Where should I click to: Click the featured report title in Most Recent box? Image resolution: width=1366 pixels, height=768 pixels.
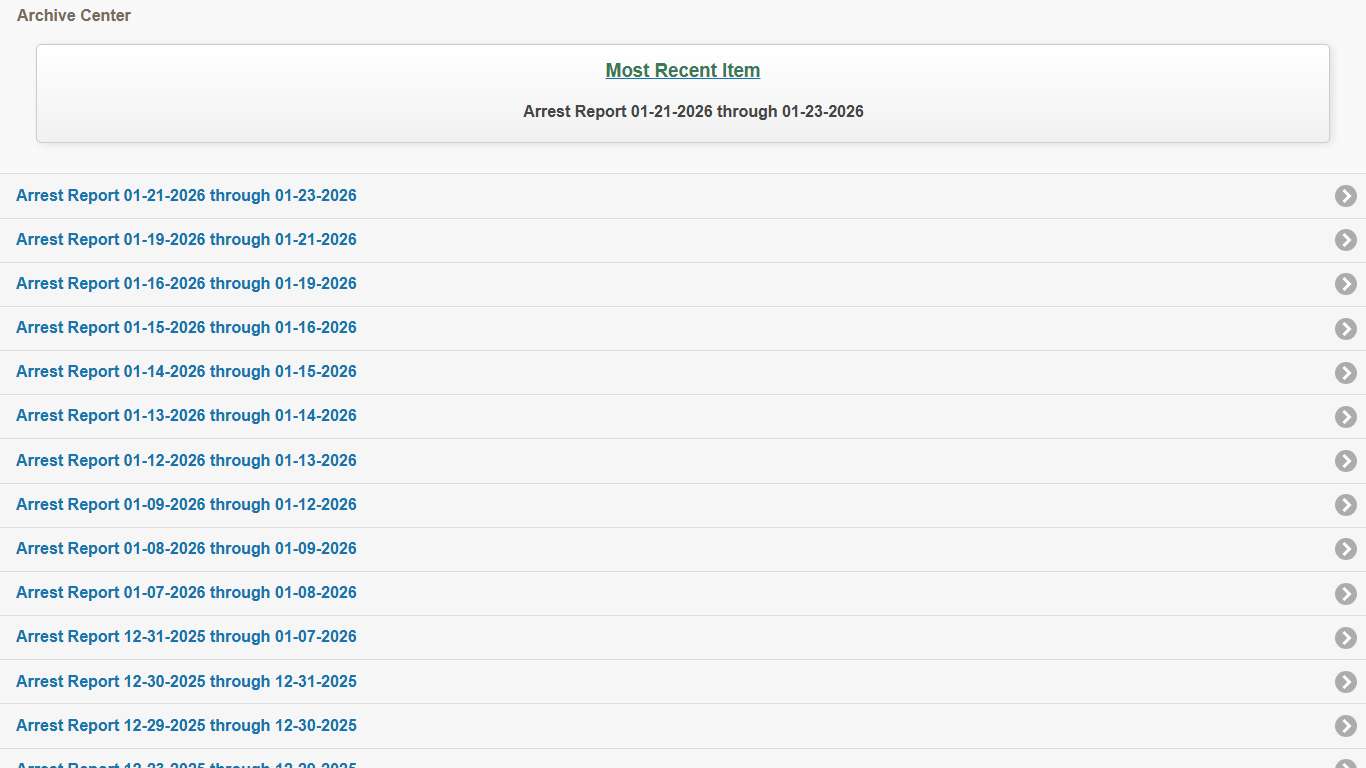coord(693,112)
